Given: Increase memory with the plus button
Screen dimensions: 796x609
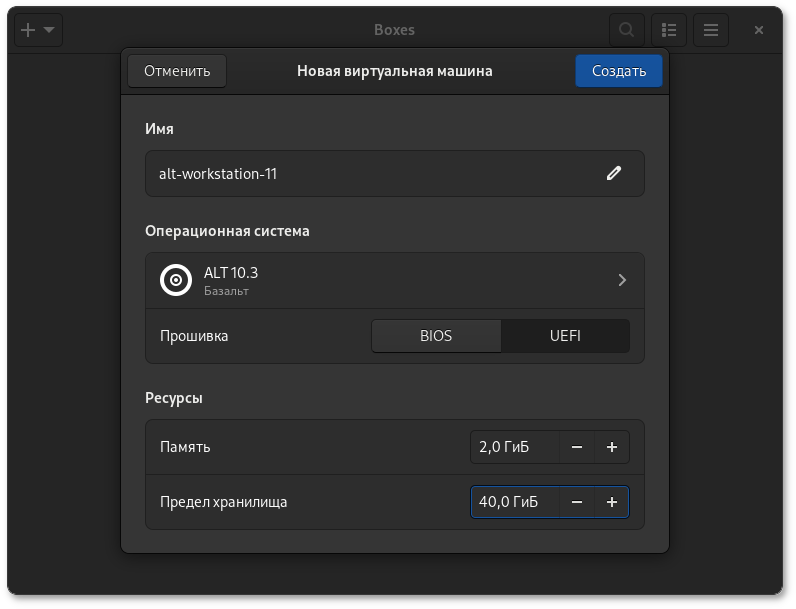Looking at the screenshot, I should coord(612,447).
